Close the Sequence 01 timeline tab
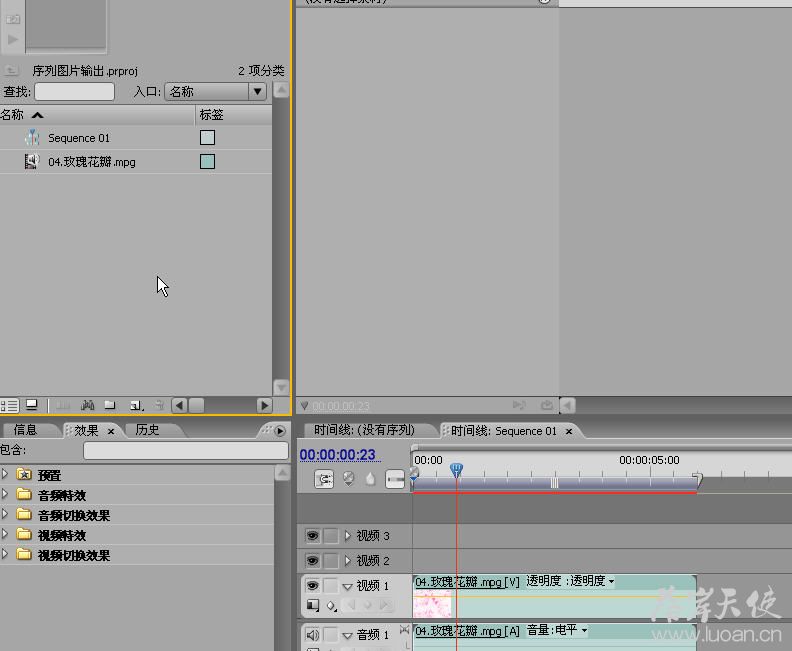 click(x=569, y=431)
